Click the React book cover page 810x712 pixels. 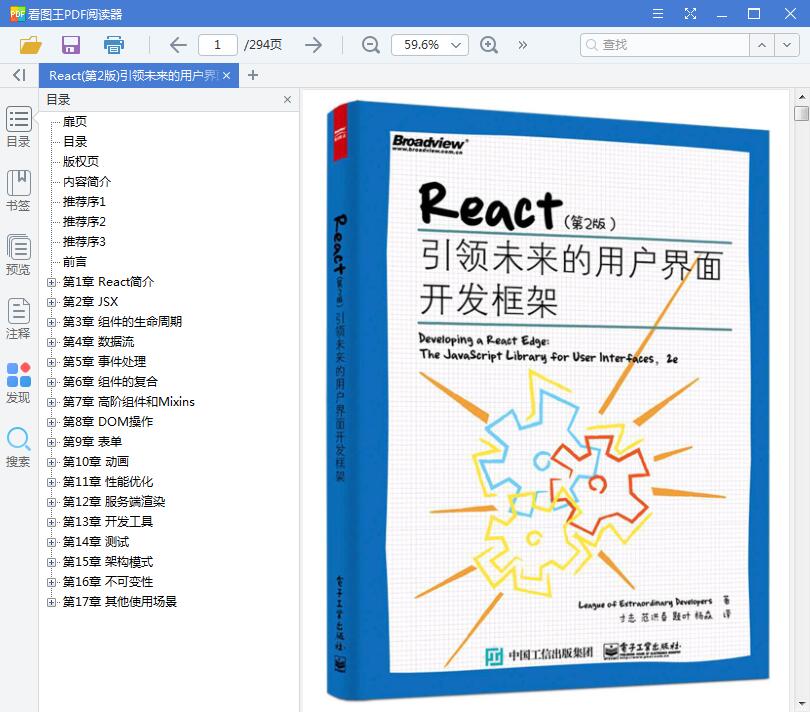click(x=548, y=400)
